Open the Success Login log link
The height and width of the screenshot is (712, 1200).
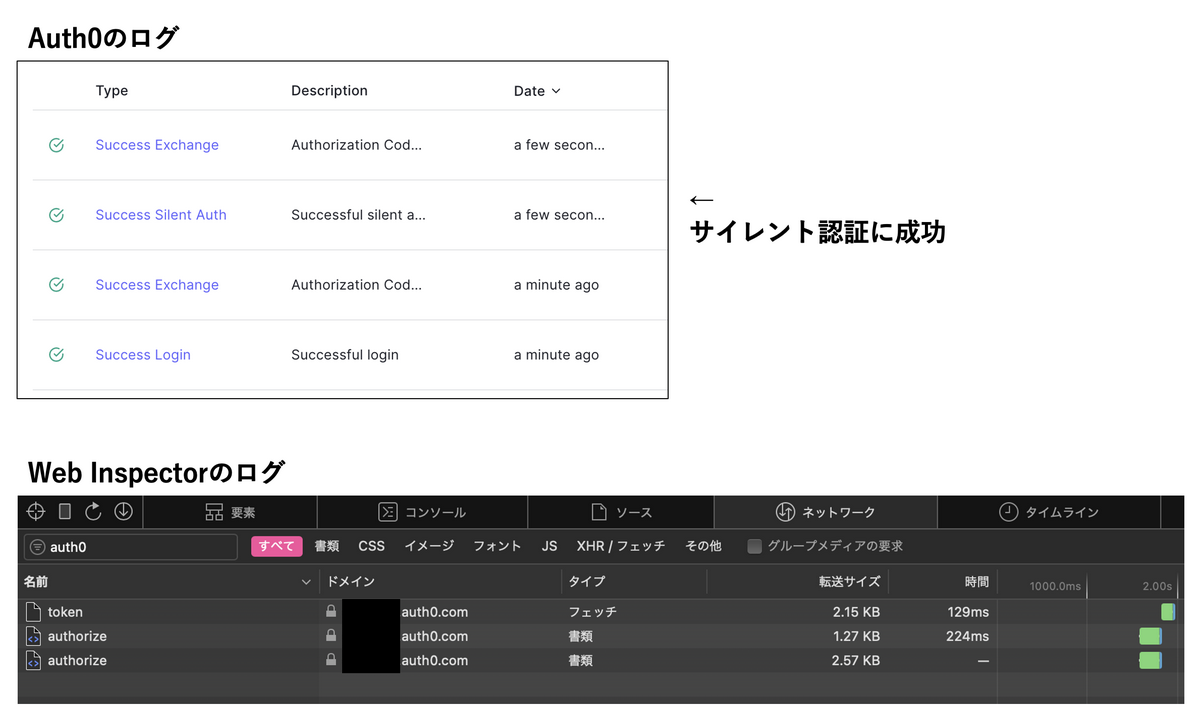143,355
